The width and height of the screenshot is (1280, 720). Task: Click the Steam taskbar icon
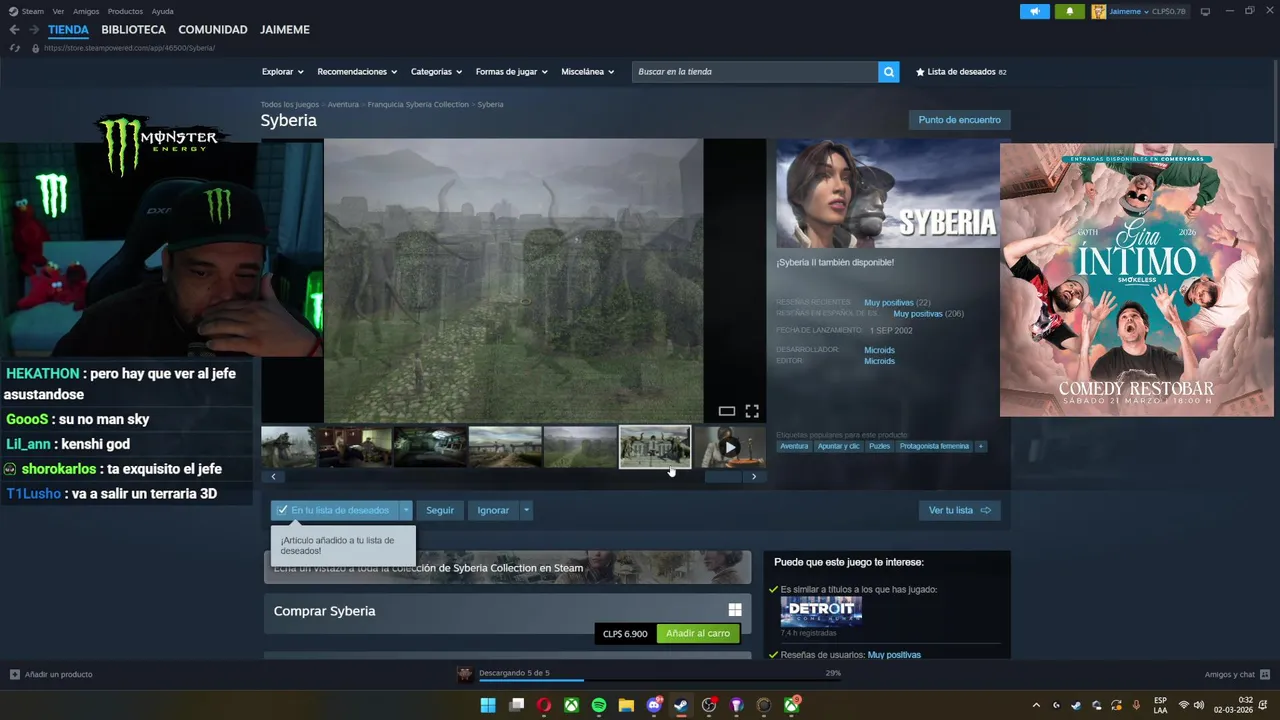(x=681, y=705)
